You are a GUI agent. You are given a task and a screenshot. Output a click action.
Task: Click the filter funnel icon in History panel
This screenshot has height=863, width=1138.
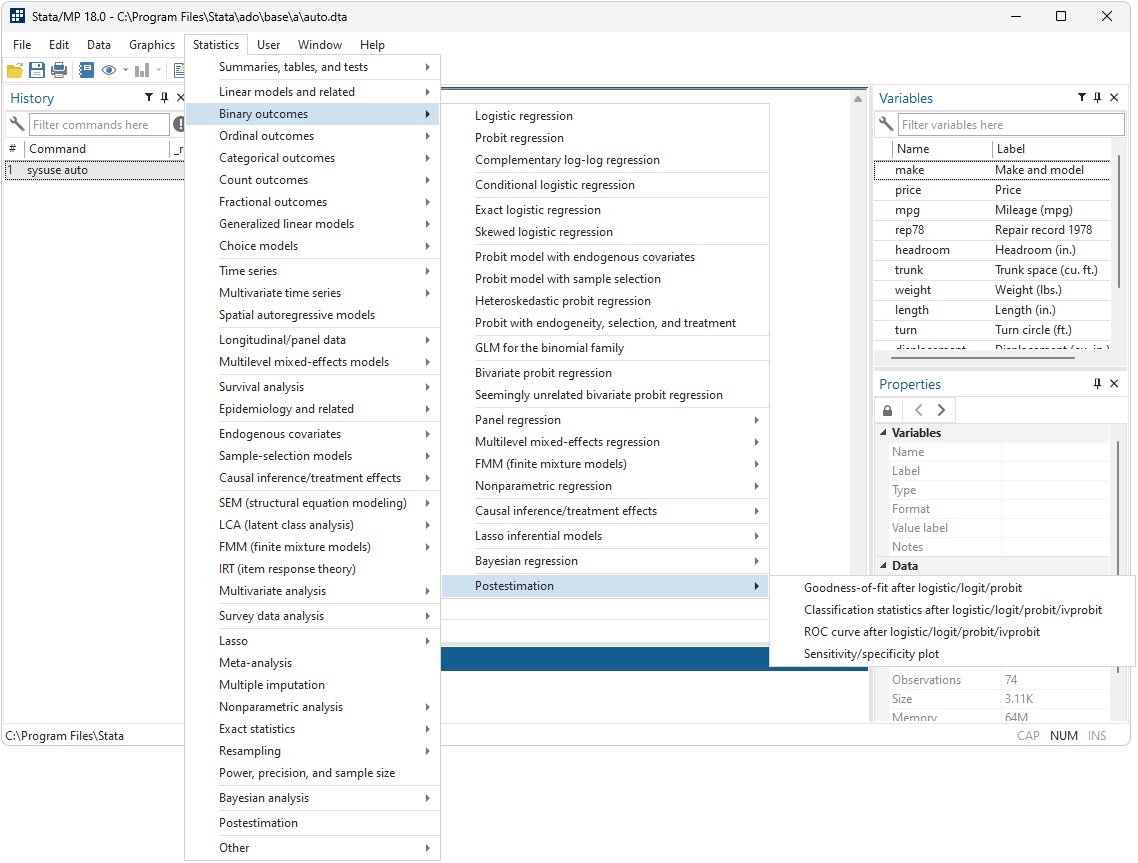point(149,97)
